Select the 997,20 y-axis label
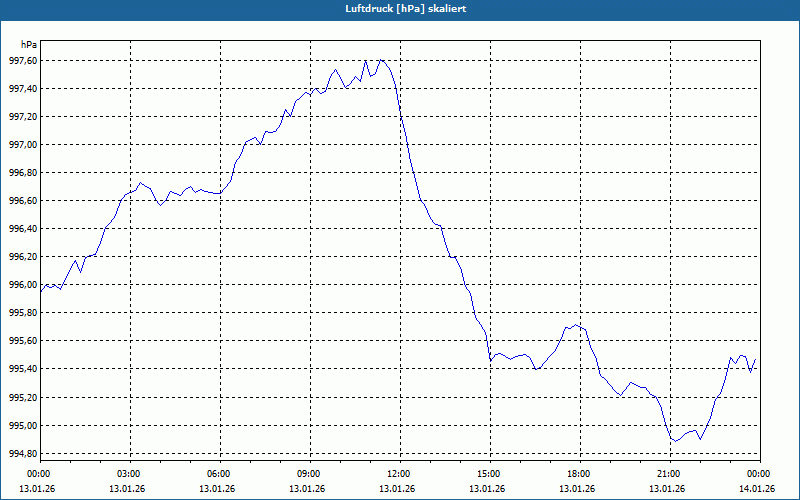 pyautogui.click(x=23, y=117)
